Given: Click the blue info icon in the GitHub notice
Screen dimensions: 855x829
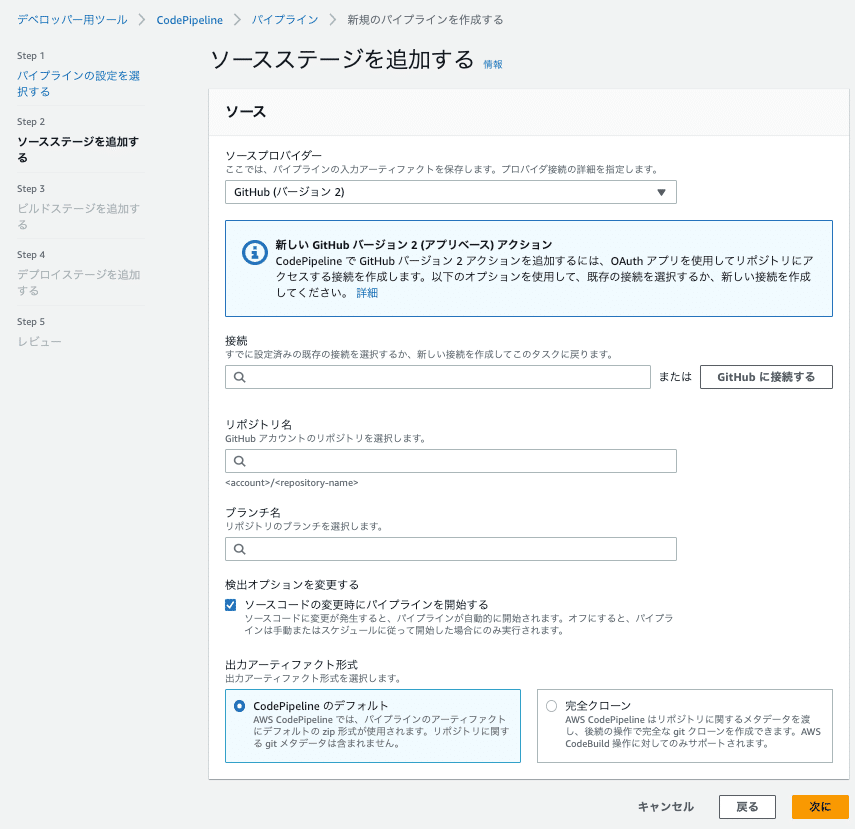Looking at the screenshot, I should 255,253.
